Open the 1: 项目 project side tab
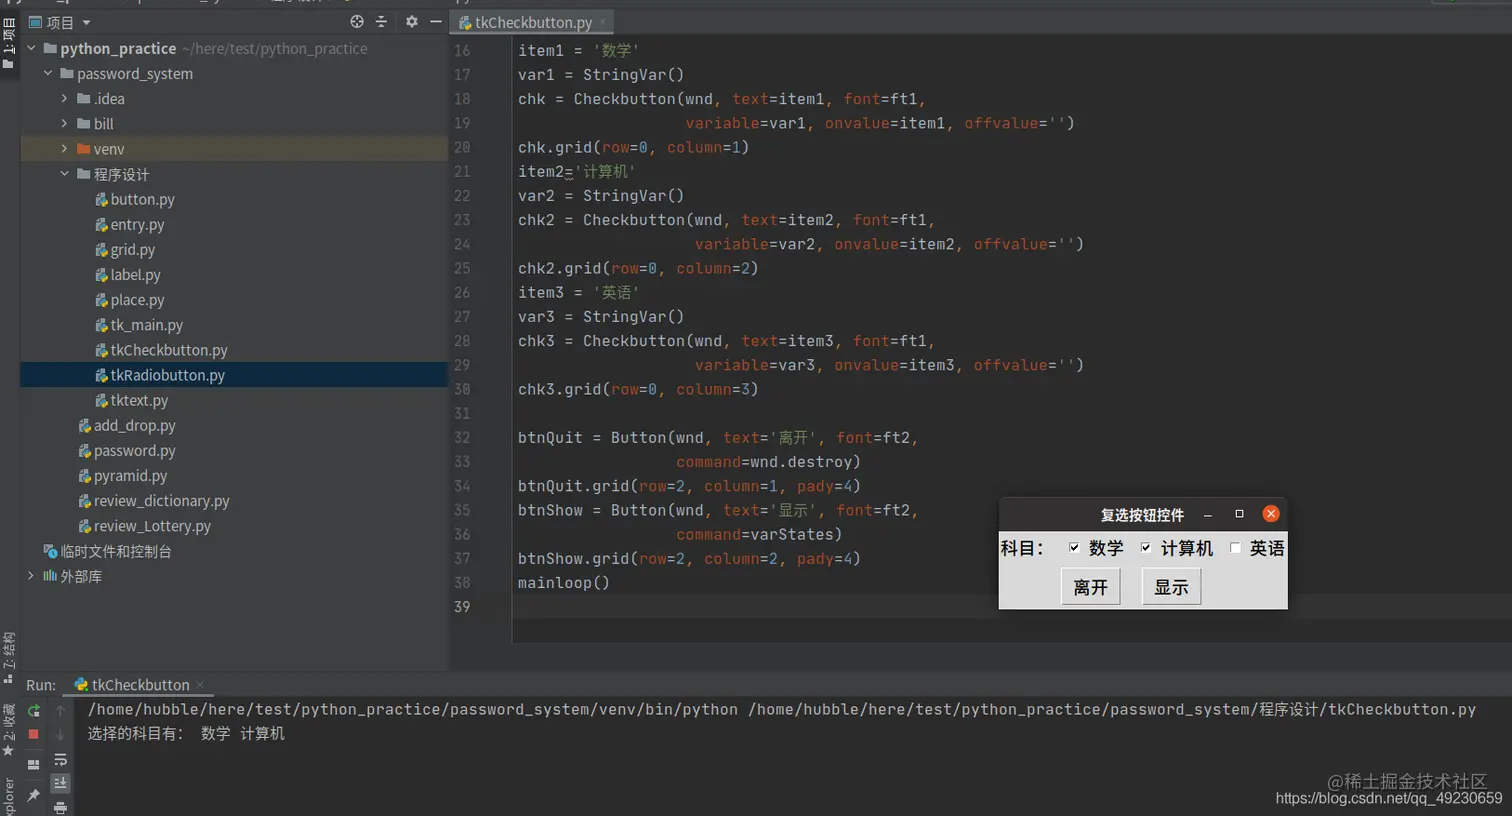Image resolution: width=1512 pixels, height=816 pixels. pyautogui.click(x=9, y=42)
